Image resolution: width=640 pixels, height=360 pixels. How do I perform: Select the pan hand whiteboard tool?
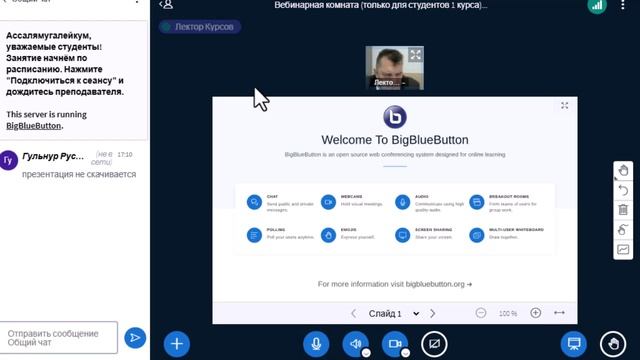623,171
